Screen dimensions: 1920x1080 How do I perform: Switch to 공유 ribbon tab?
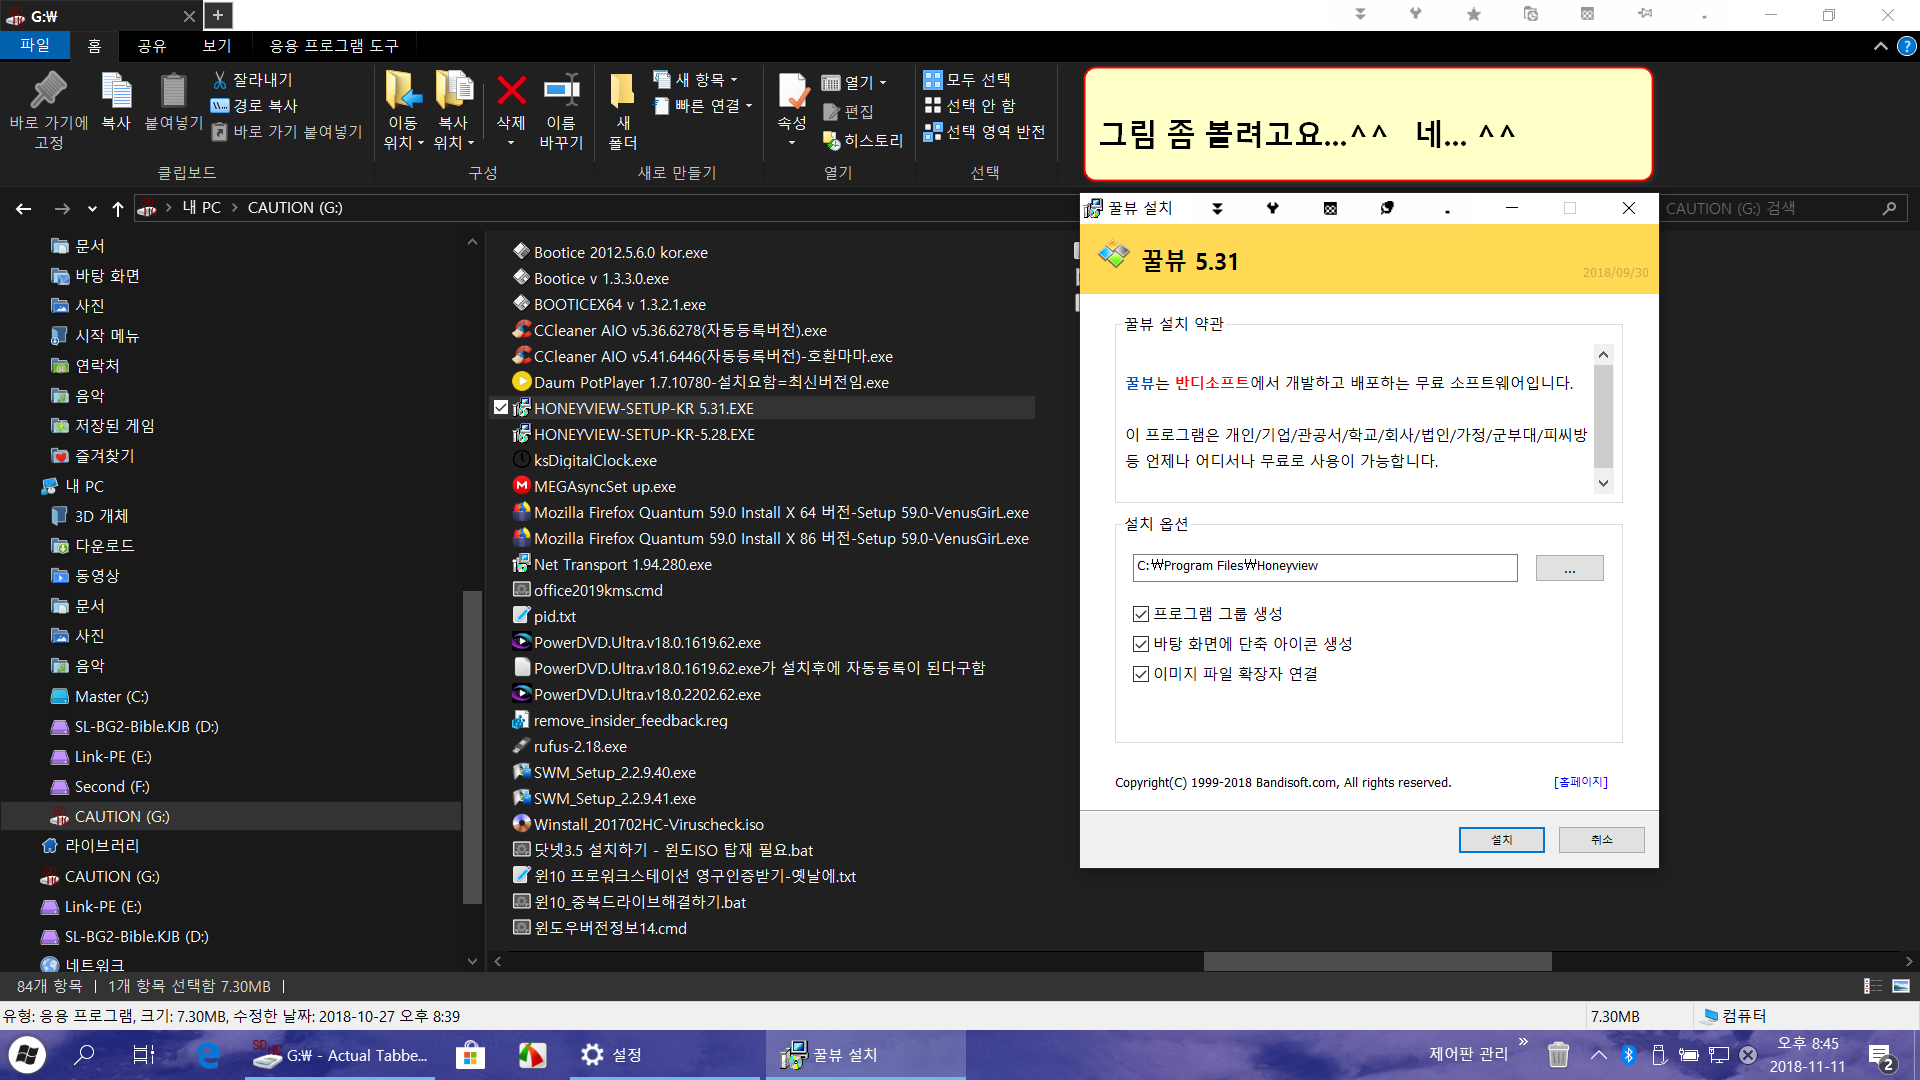152,46
